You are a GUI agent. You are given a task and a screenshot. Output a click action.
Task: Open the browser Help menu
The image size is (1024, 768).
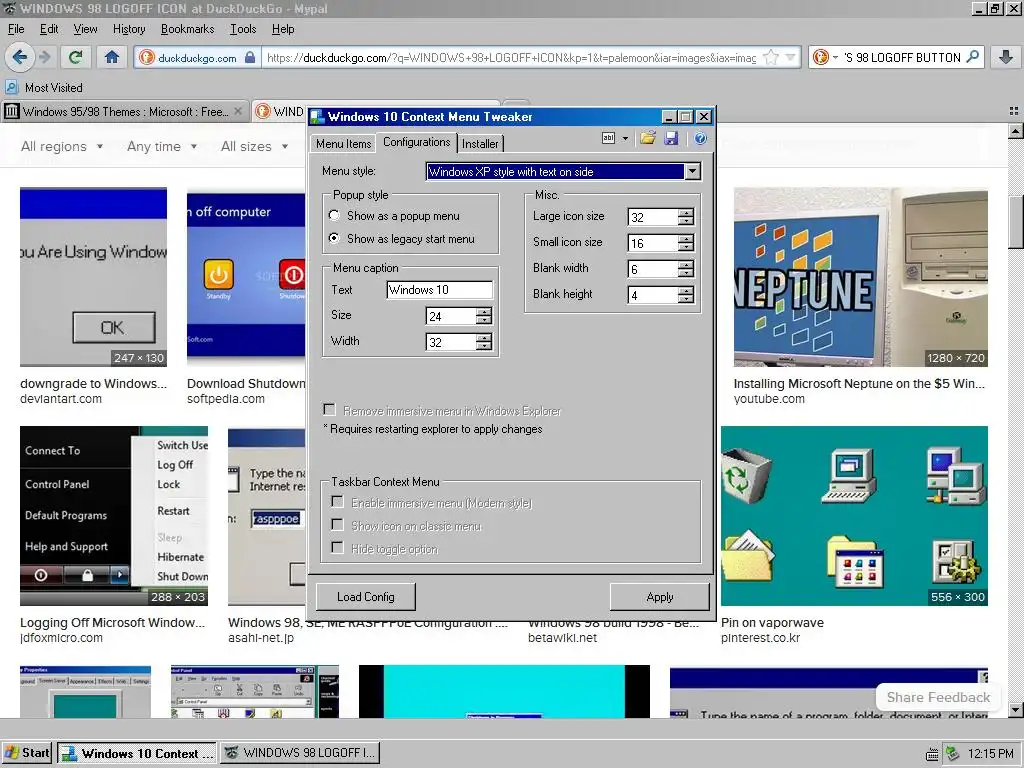(x=283, y=29)
